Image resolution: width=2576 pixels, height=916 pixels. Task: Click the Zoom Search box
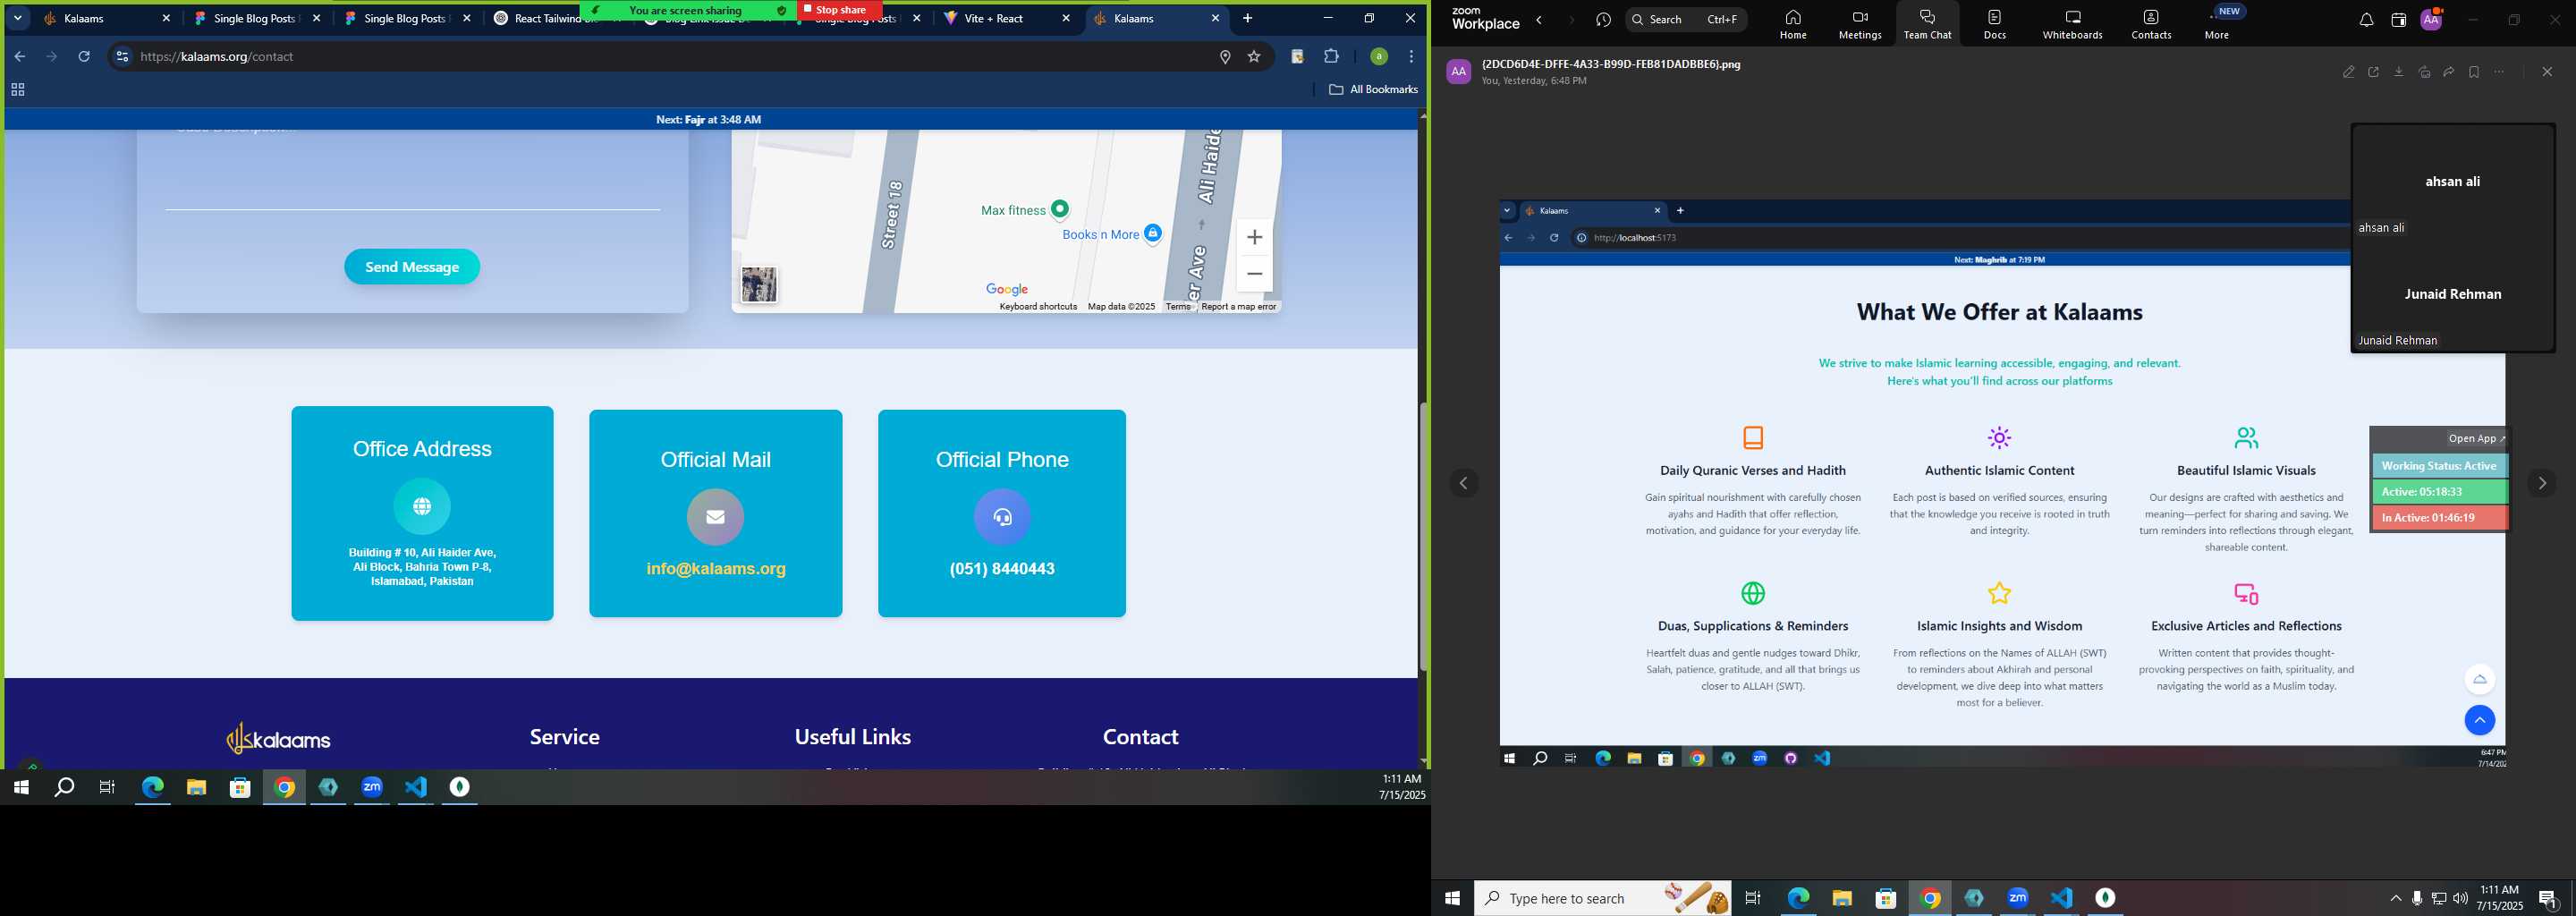click(1686, 19)
